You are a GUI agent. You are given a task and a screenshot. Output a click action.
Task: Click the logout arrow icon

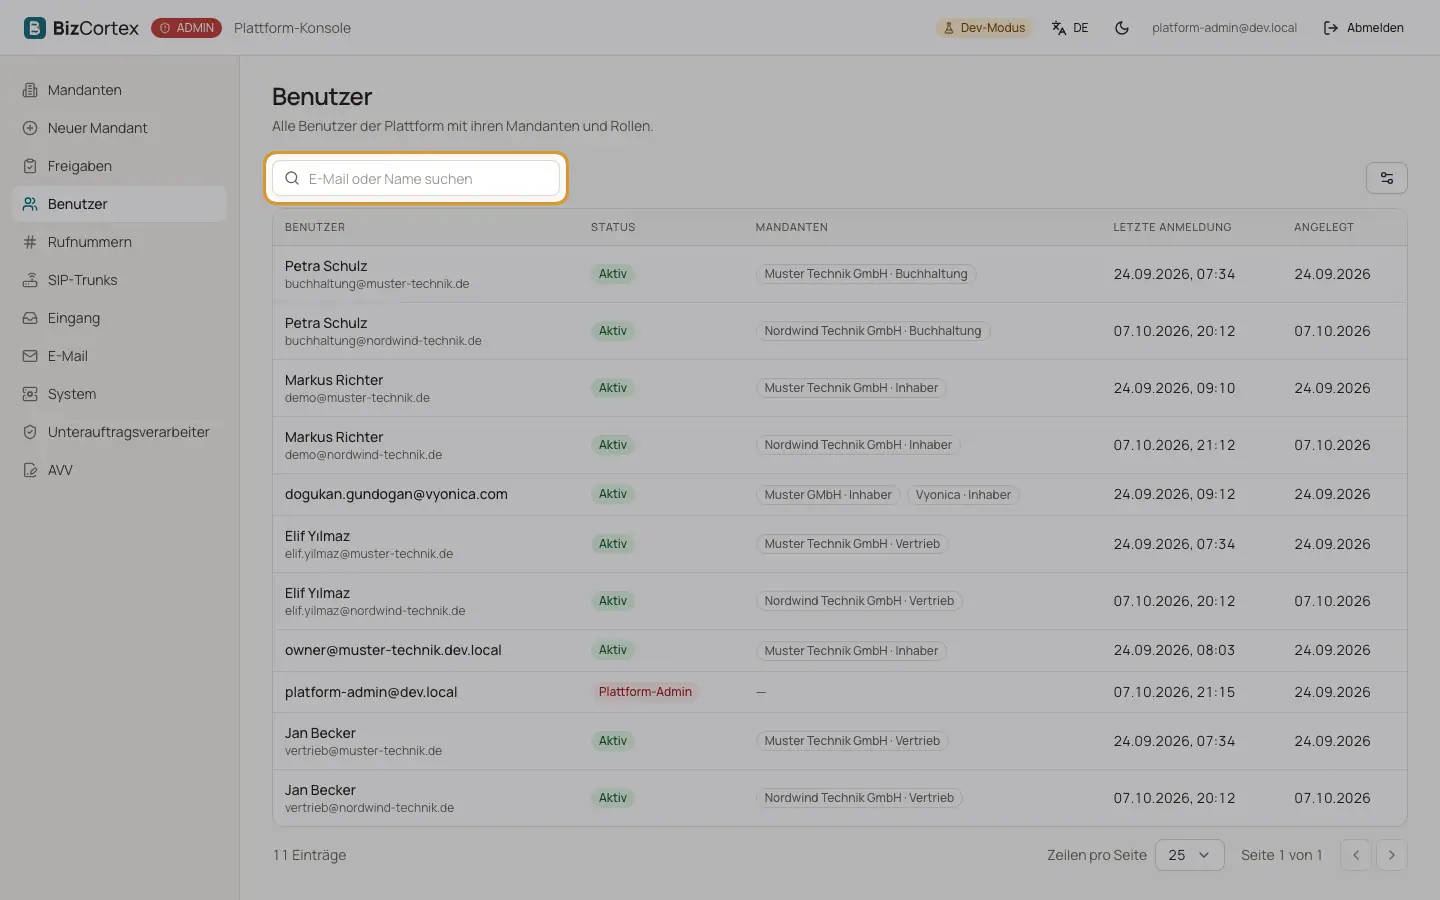(x=1331, y=28)
